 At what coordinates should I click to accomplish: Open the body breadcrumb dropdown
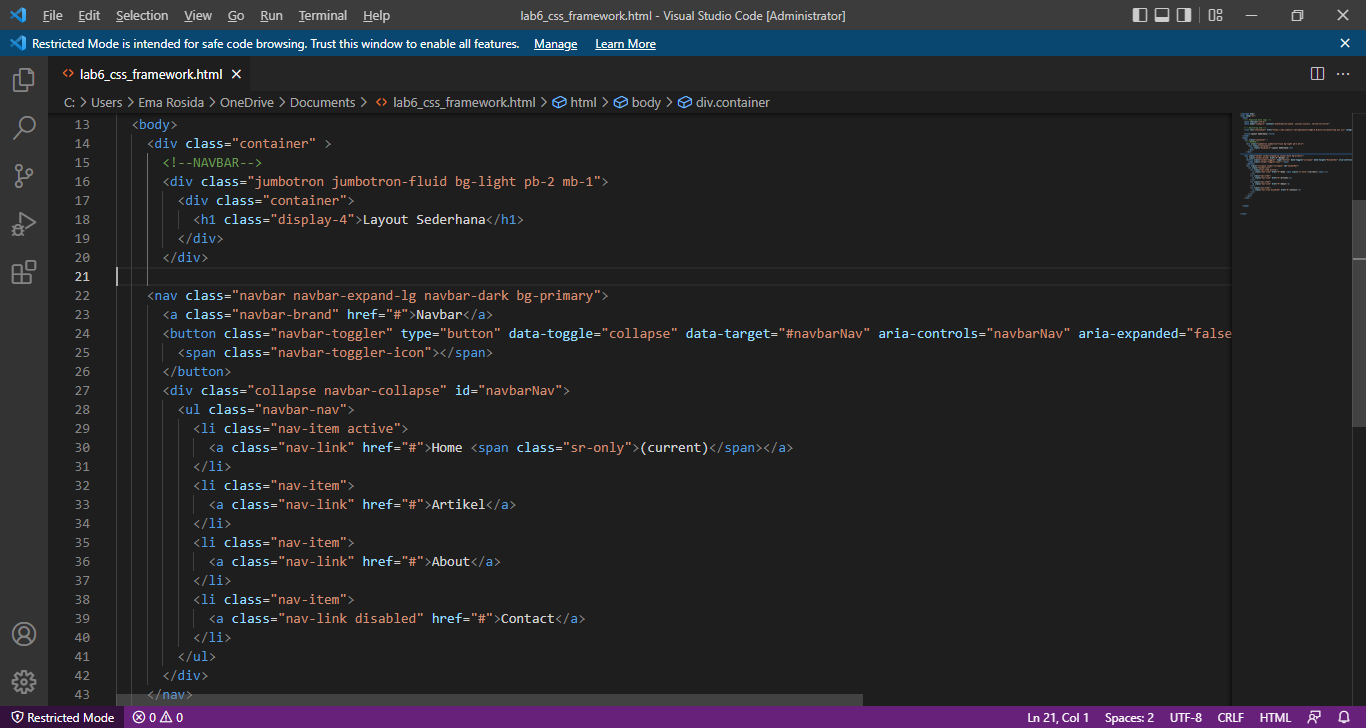coord(644,101)
